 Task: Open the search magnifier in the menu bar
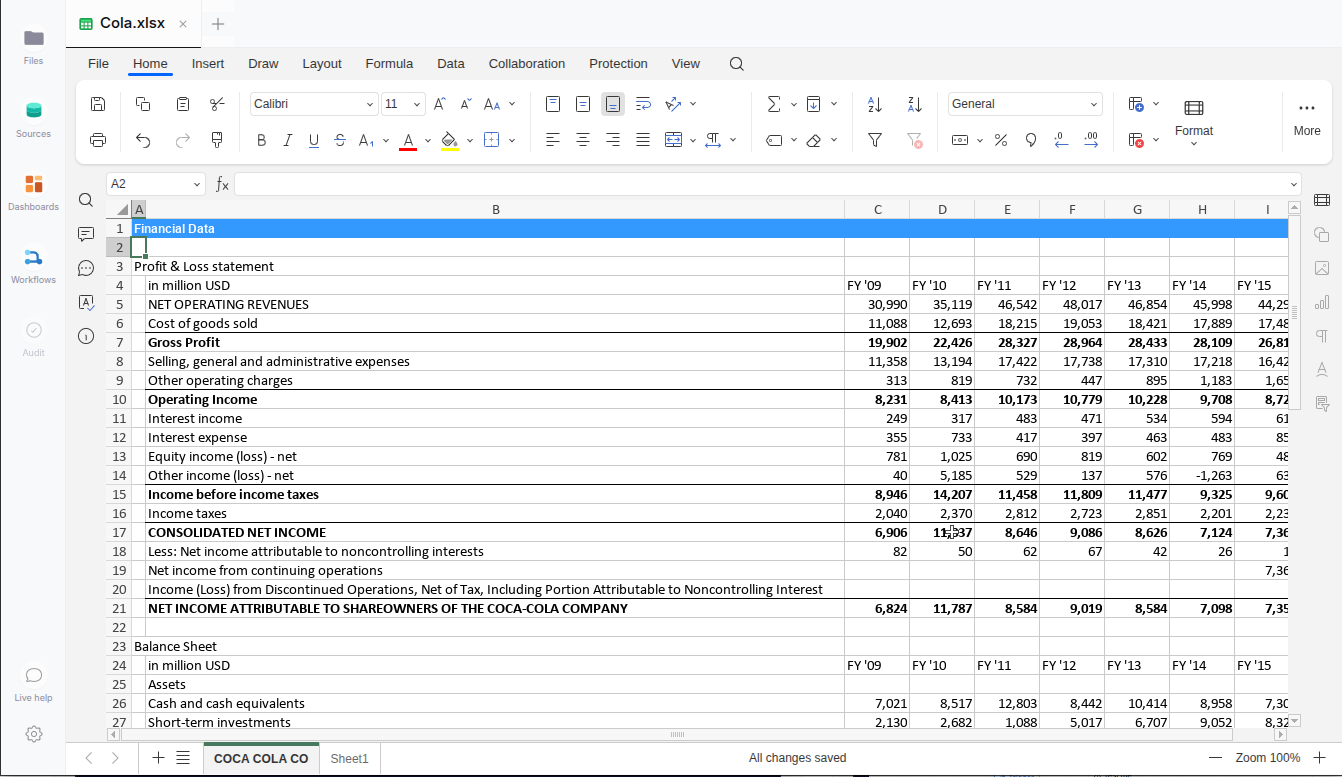tap(737, 64)
